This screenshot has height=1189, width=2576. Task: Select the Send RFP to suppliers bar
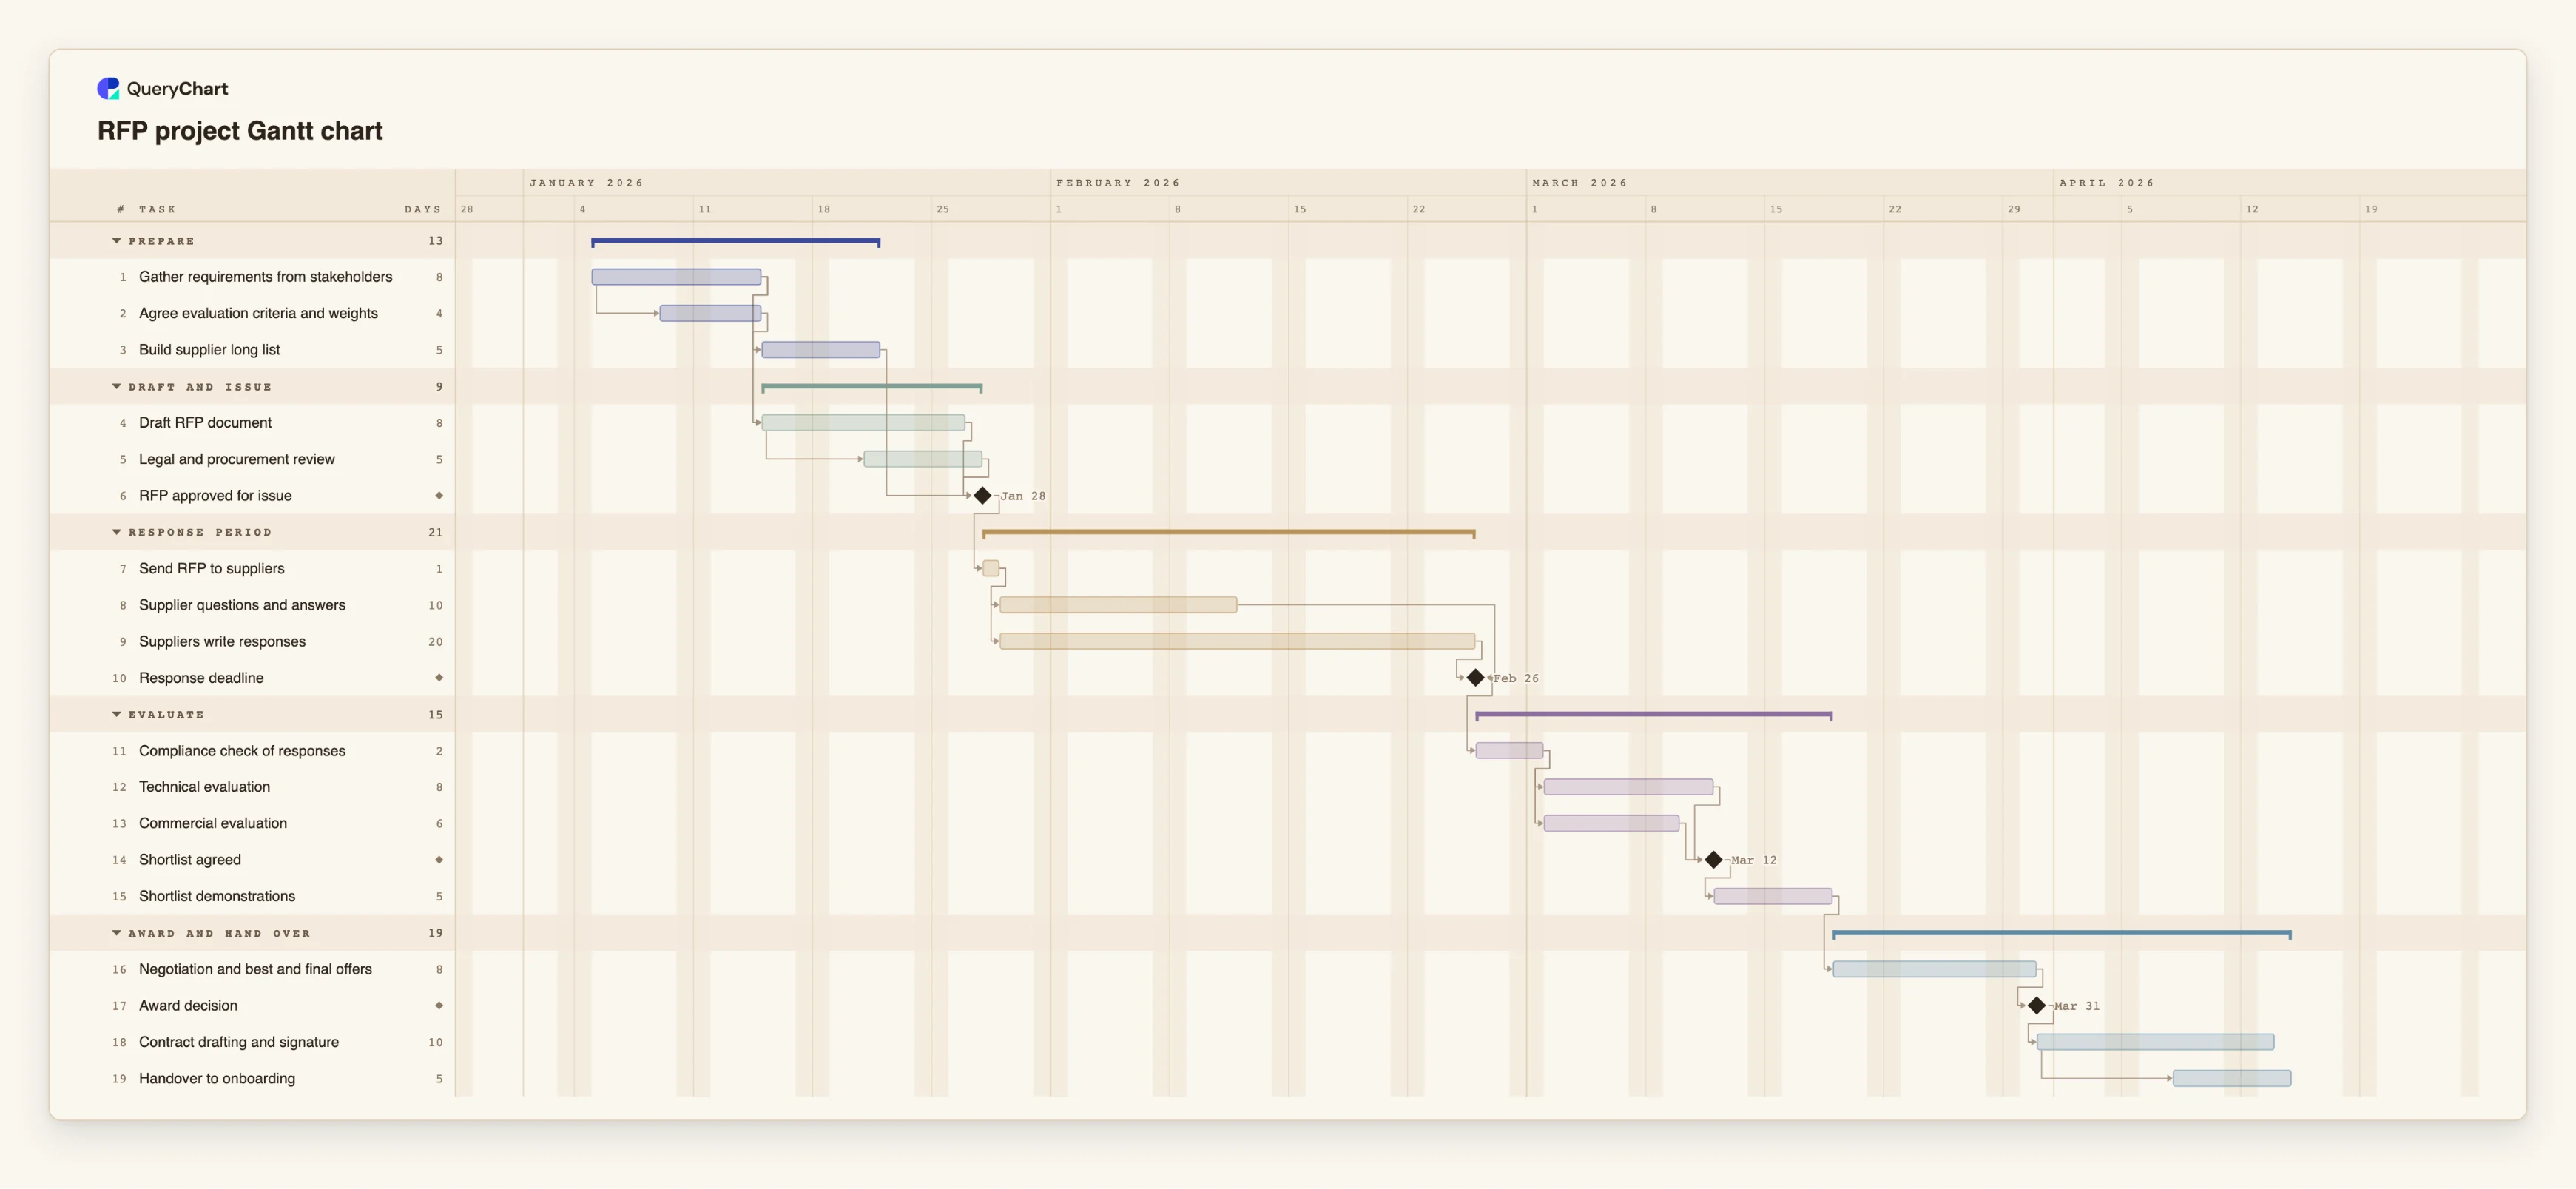pyautogui.click(x=991, y=568)
